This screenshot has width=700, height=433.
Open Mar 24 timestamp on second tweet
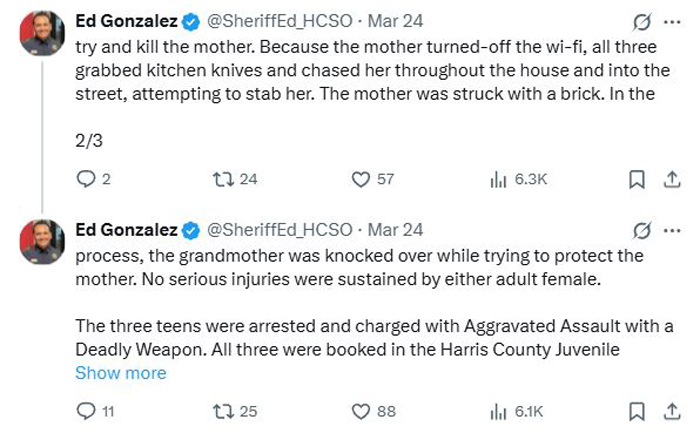(x=395, y=230)
